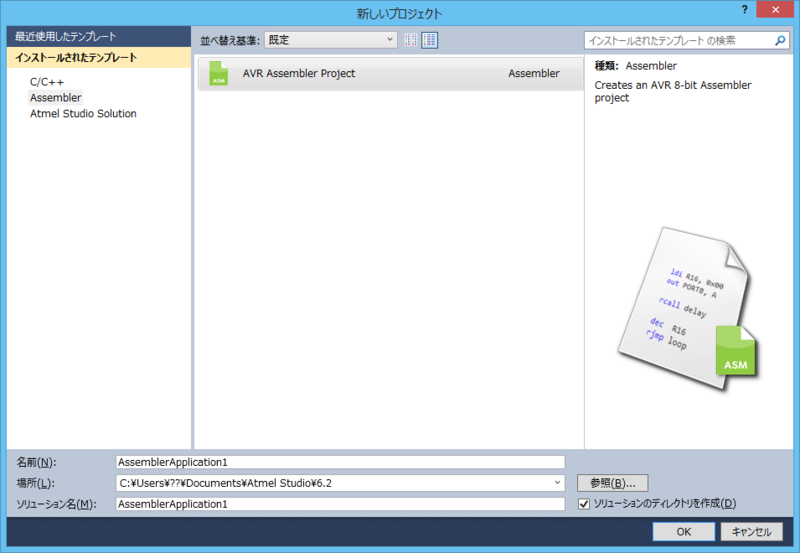Viewport: 800px width, 553px height.
Task: Click the Browse (参照) button
Action: [x=613, y=483]
